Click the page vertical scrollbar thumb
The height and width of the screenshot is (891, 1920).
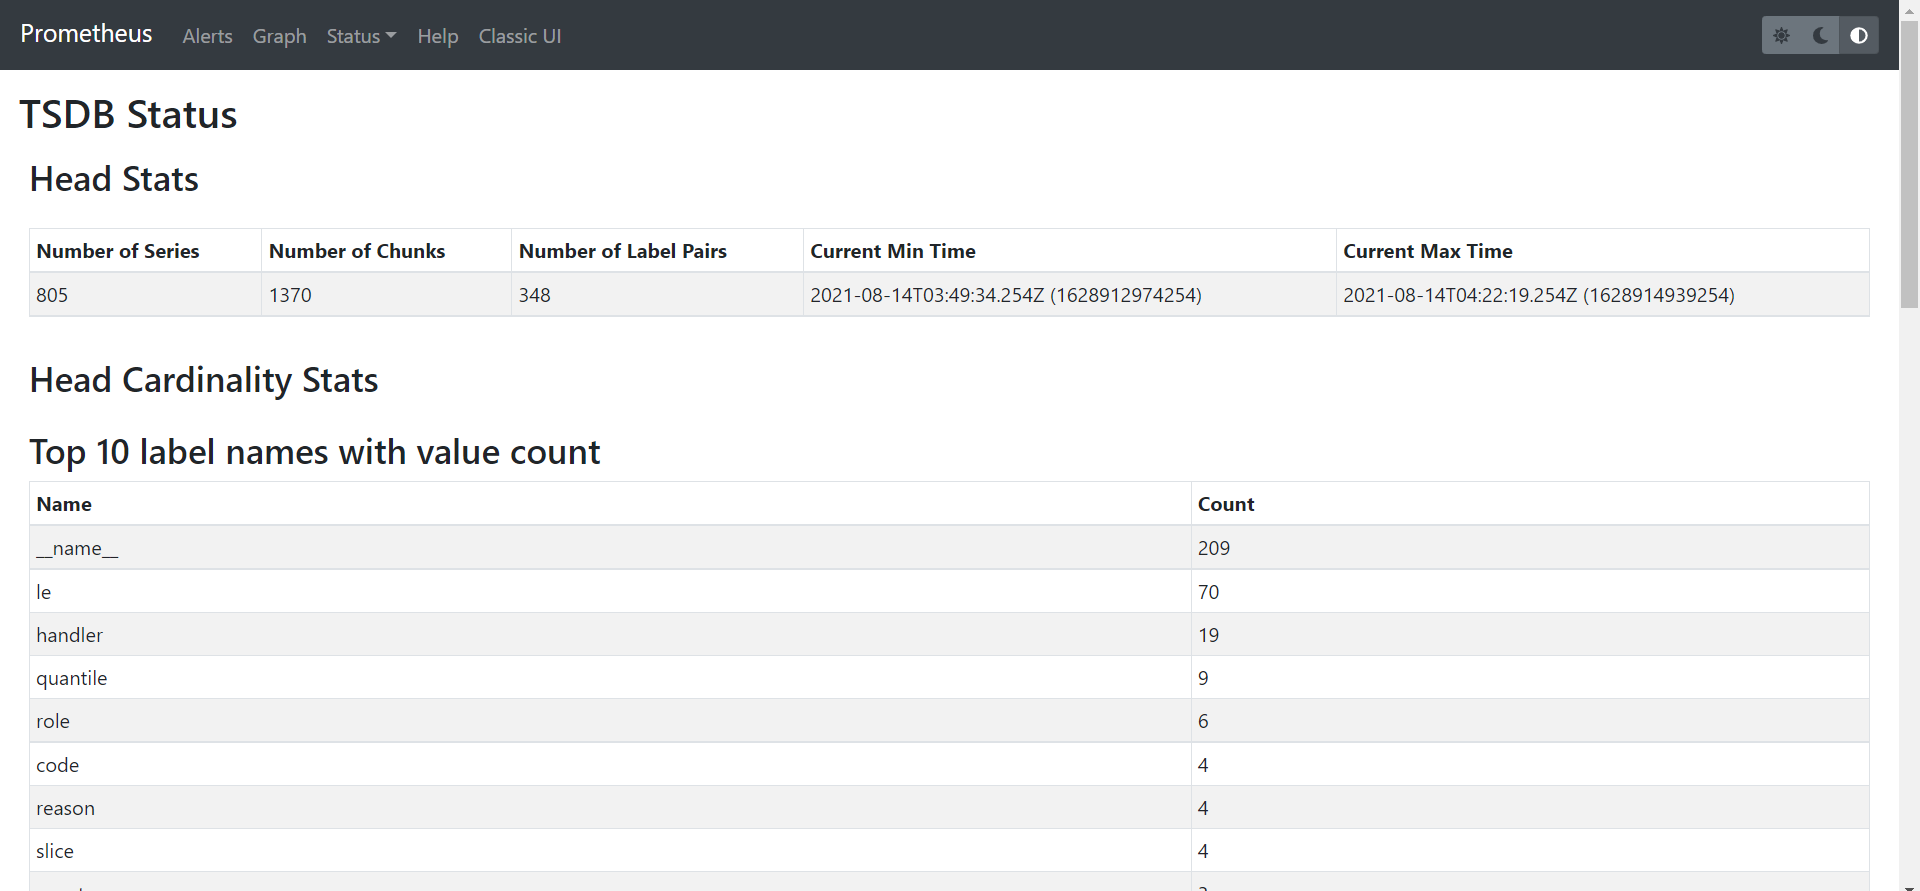[1909, 165]
